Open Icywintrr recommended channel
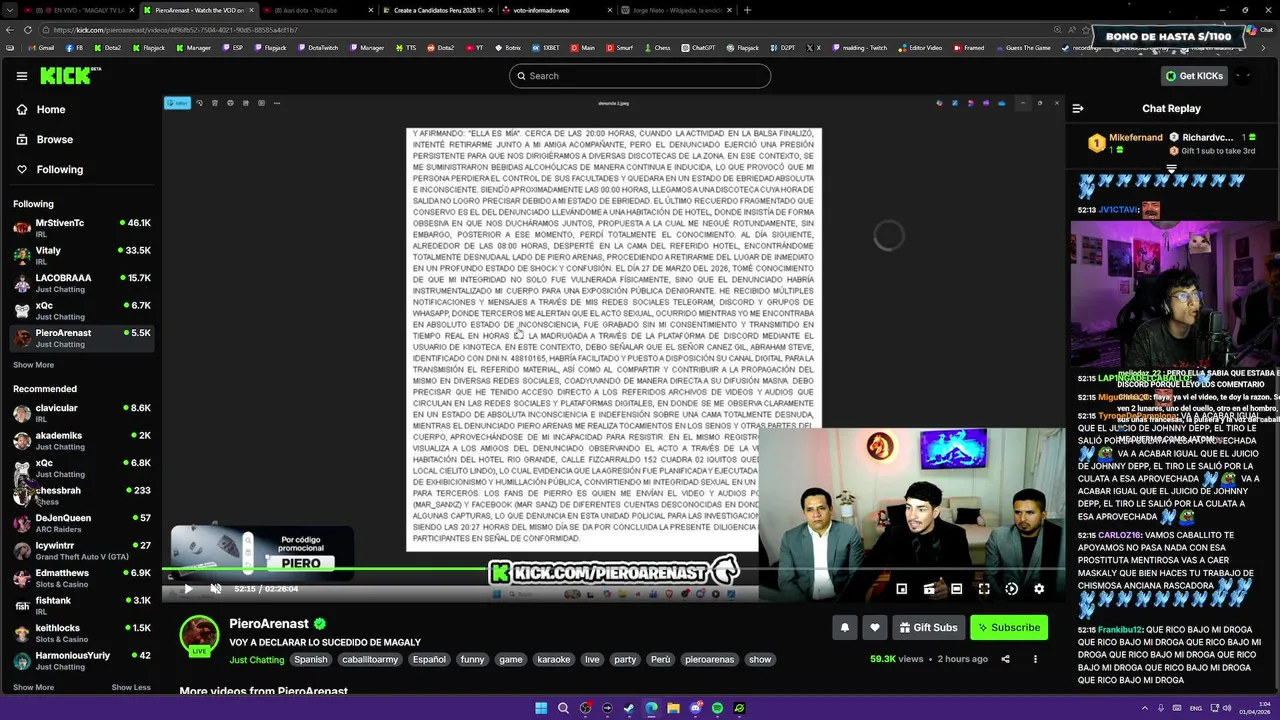The height and width of the screenshot is (720, 1280). pos(82,551)
